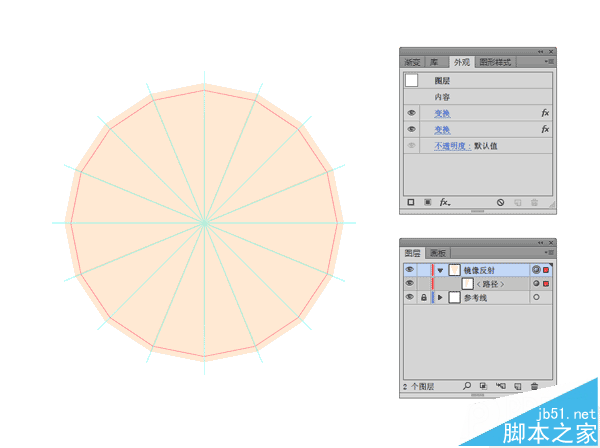The image size is (600, 448).
Task: Add new fill in Appearance panel
Action: click(x=428, y=202)
